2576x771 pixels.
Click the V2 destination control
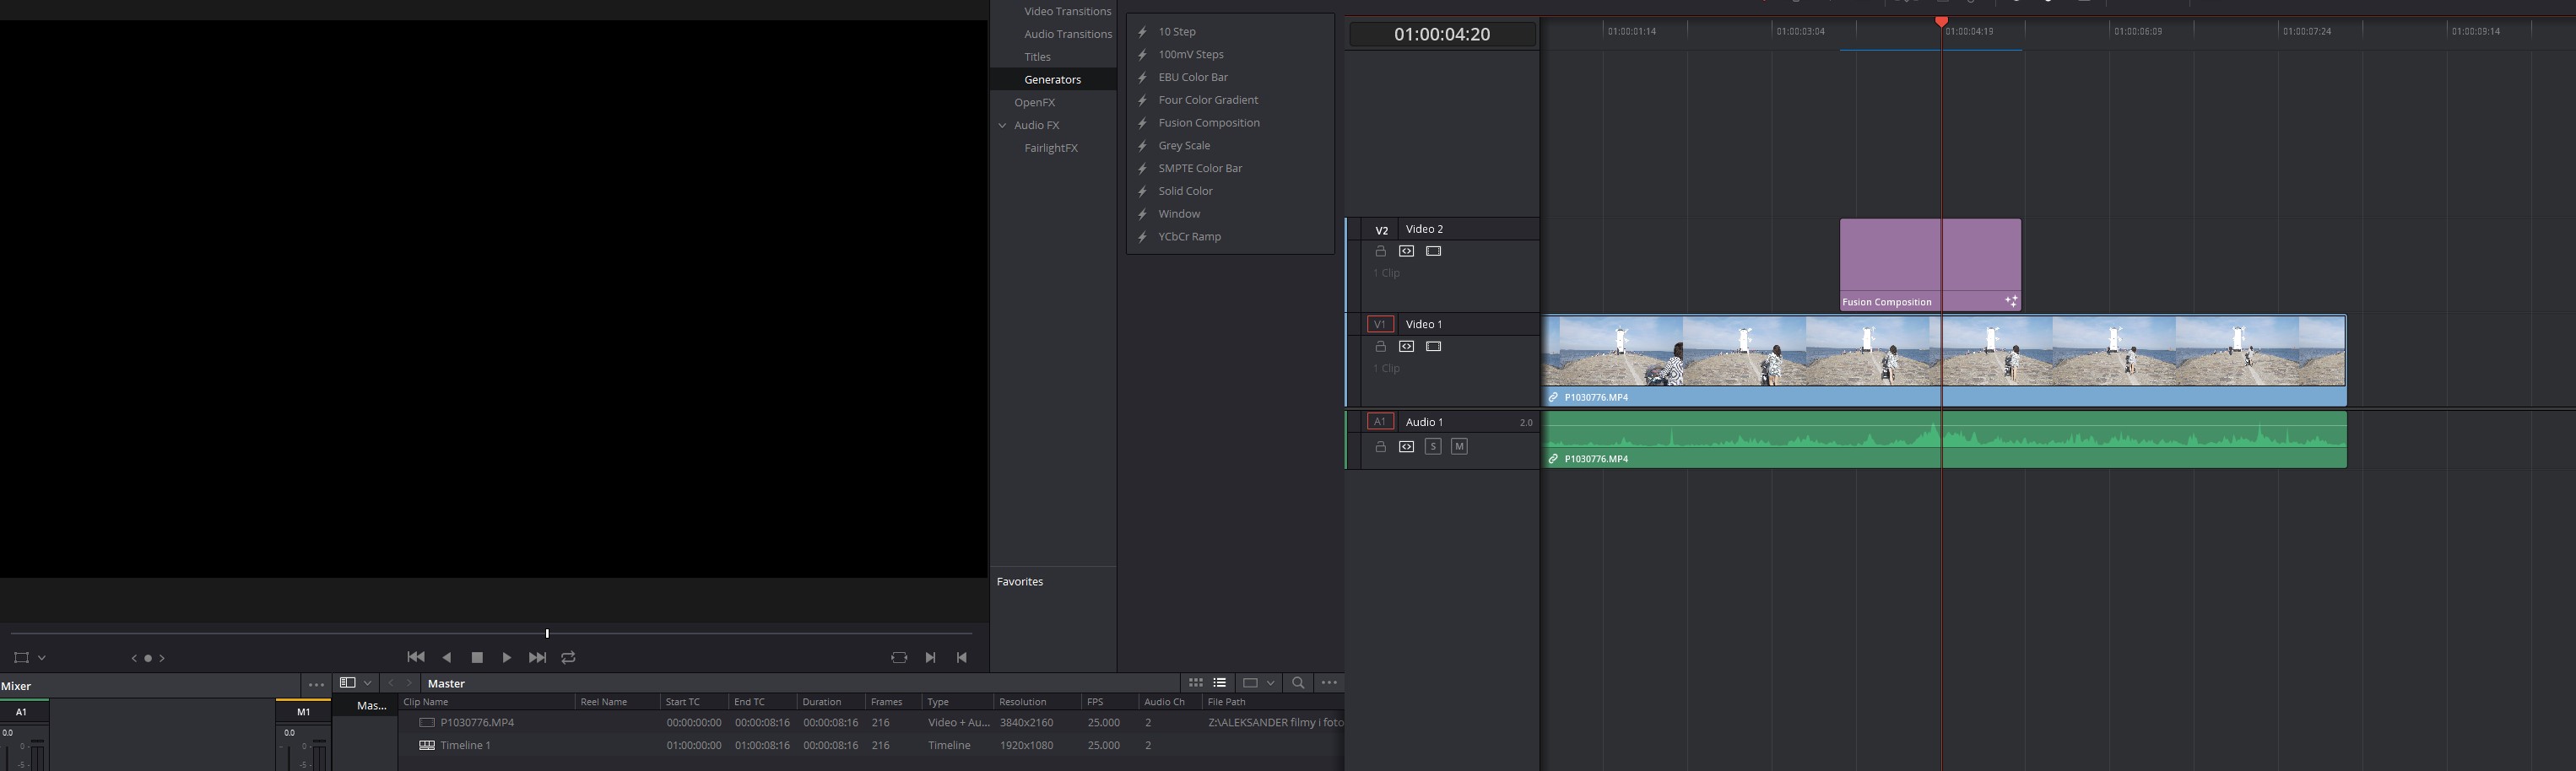coord(1381,230)
